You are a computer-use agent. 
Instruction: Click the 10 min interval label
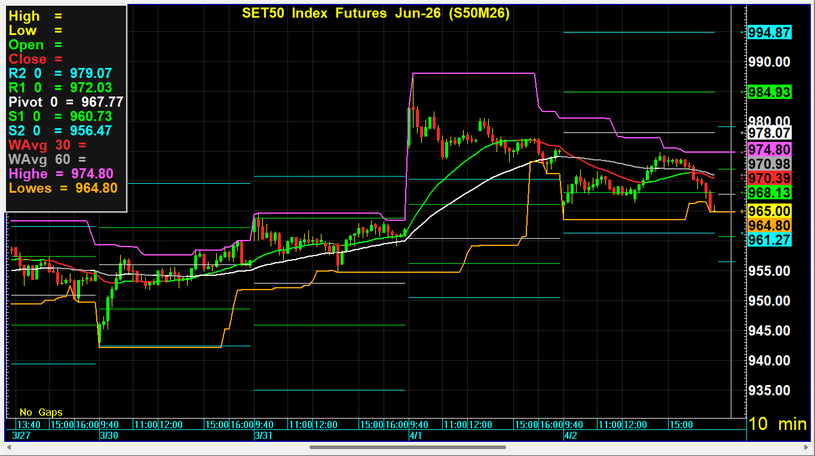pyautogui.click(x=777, y=424)
